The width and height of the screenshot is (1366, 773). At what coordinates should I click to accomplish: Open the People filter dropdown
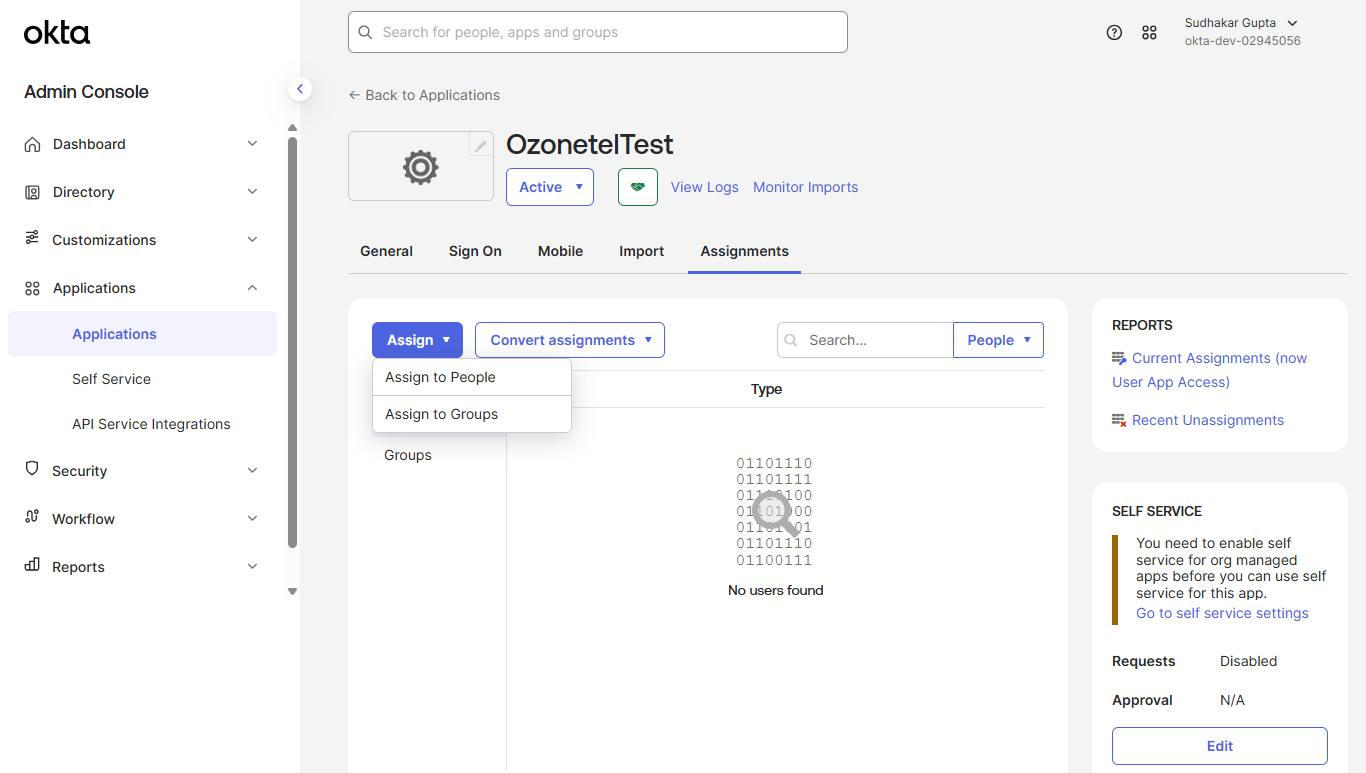coord(998,340)
